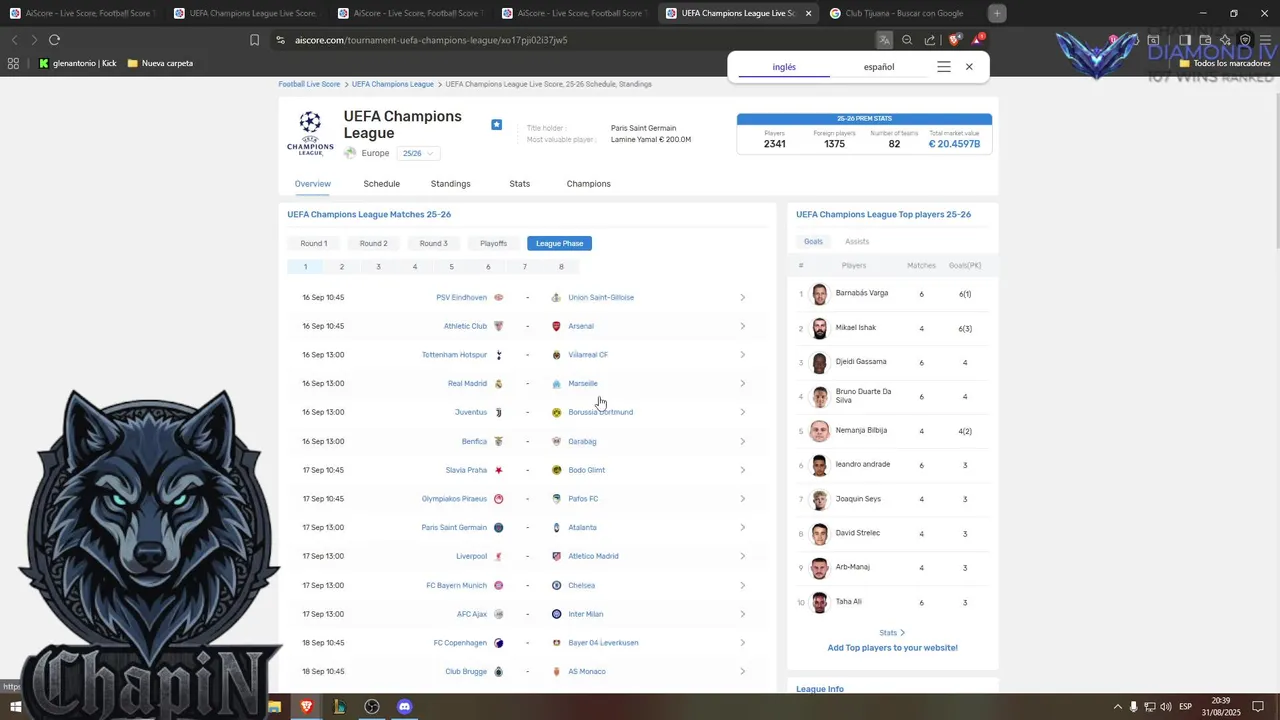The width and height of the screenshot is (1280, 720).
Task: Click Brave browser taskbar icon
Action: [306, 707]
